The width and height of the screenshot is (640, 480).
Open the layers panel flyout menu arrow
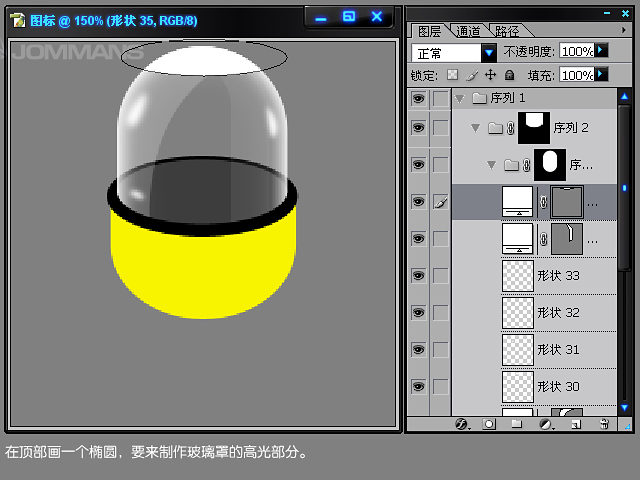point(623,30)
